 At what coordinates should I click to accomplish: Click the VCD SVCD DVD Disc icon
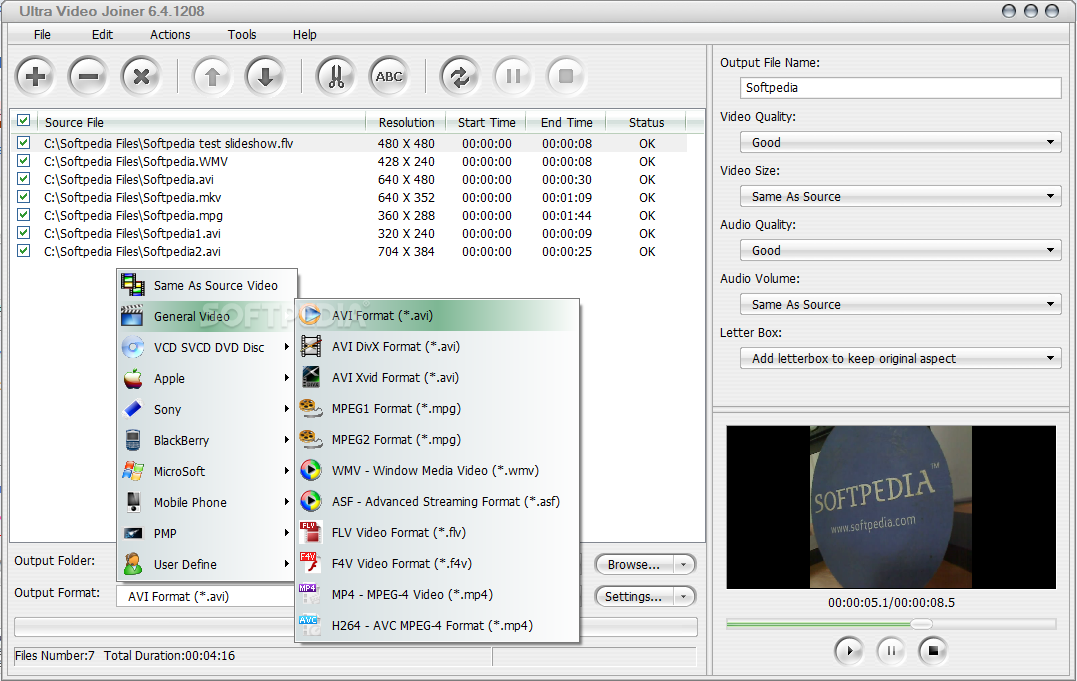point(133,347)
